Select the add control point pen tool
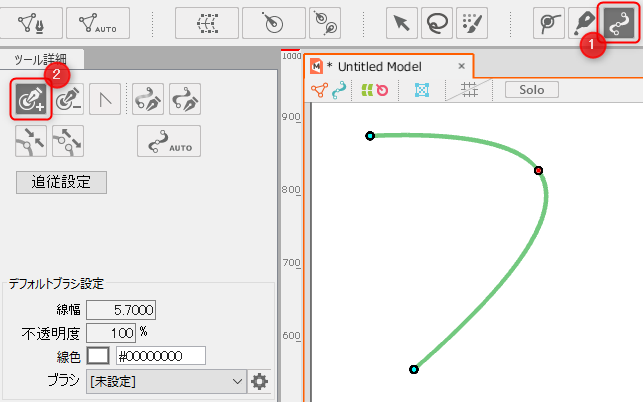The width and height of the screenshot is (643, 402). coord(31,98)
